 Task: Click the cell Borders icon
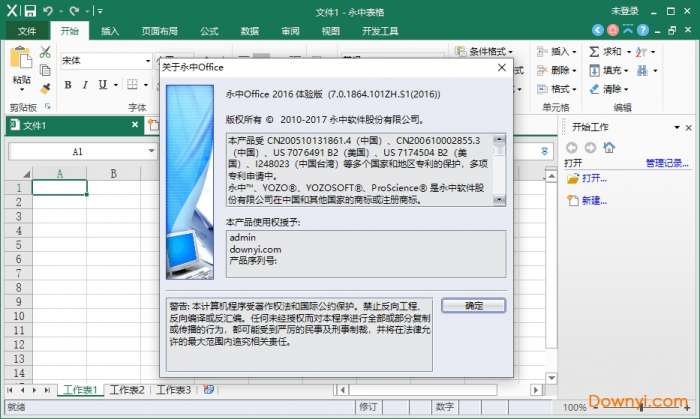(132, 85)
